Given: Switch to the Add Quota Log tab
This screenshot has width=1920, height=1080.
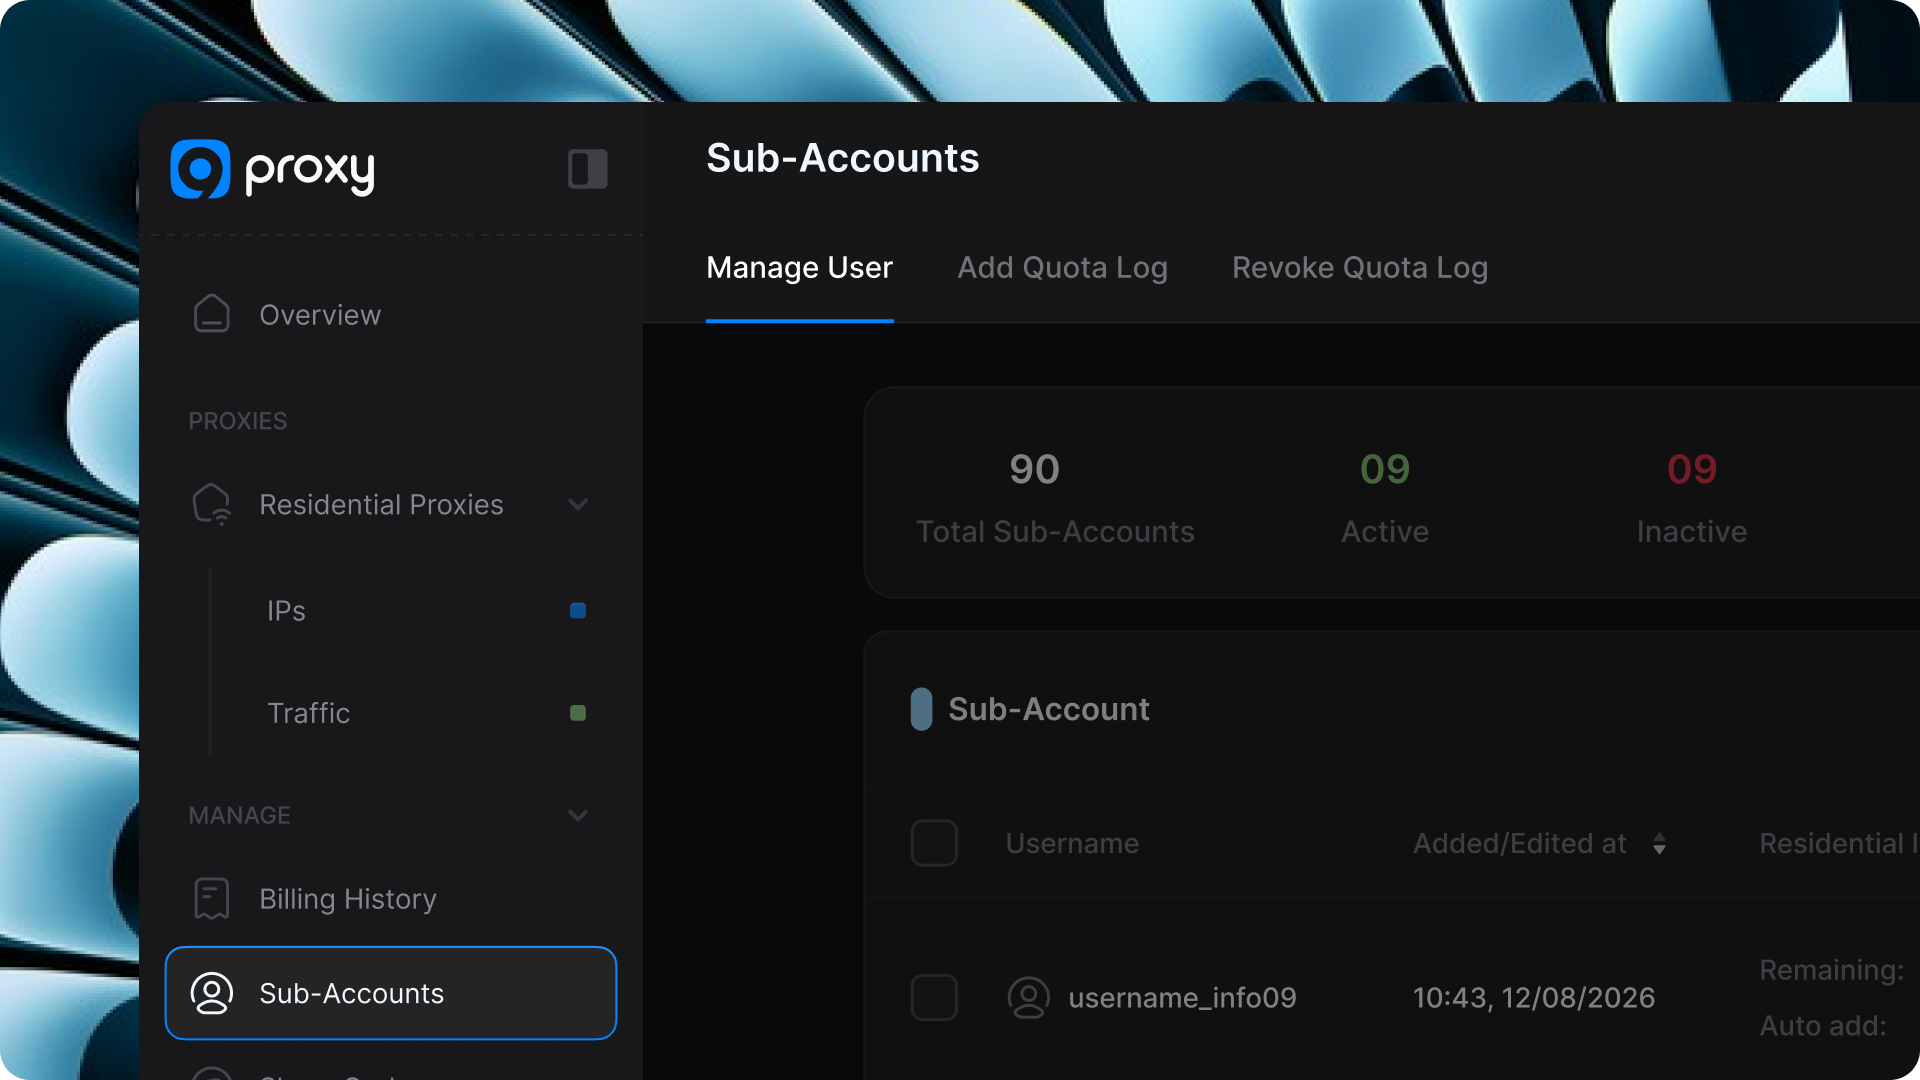Looking at the screenshot, I should pyautogui.click(x=1062, y=268).
